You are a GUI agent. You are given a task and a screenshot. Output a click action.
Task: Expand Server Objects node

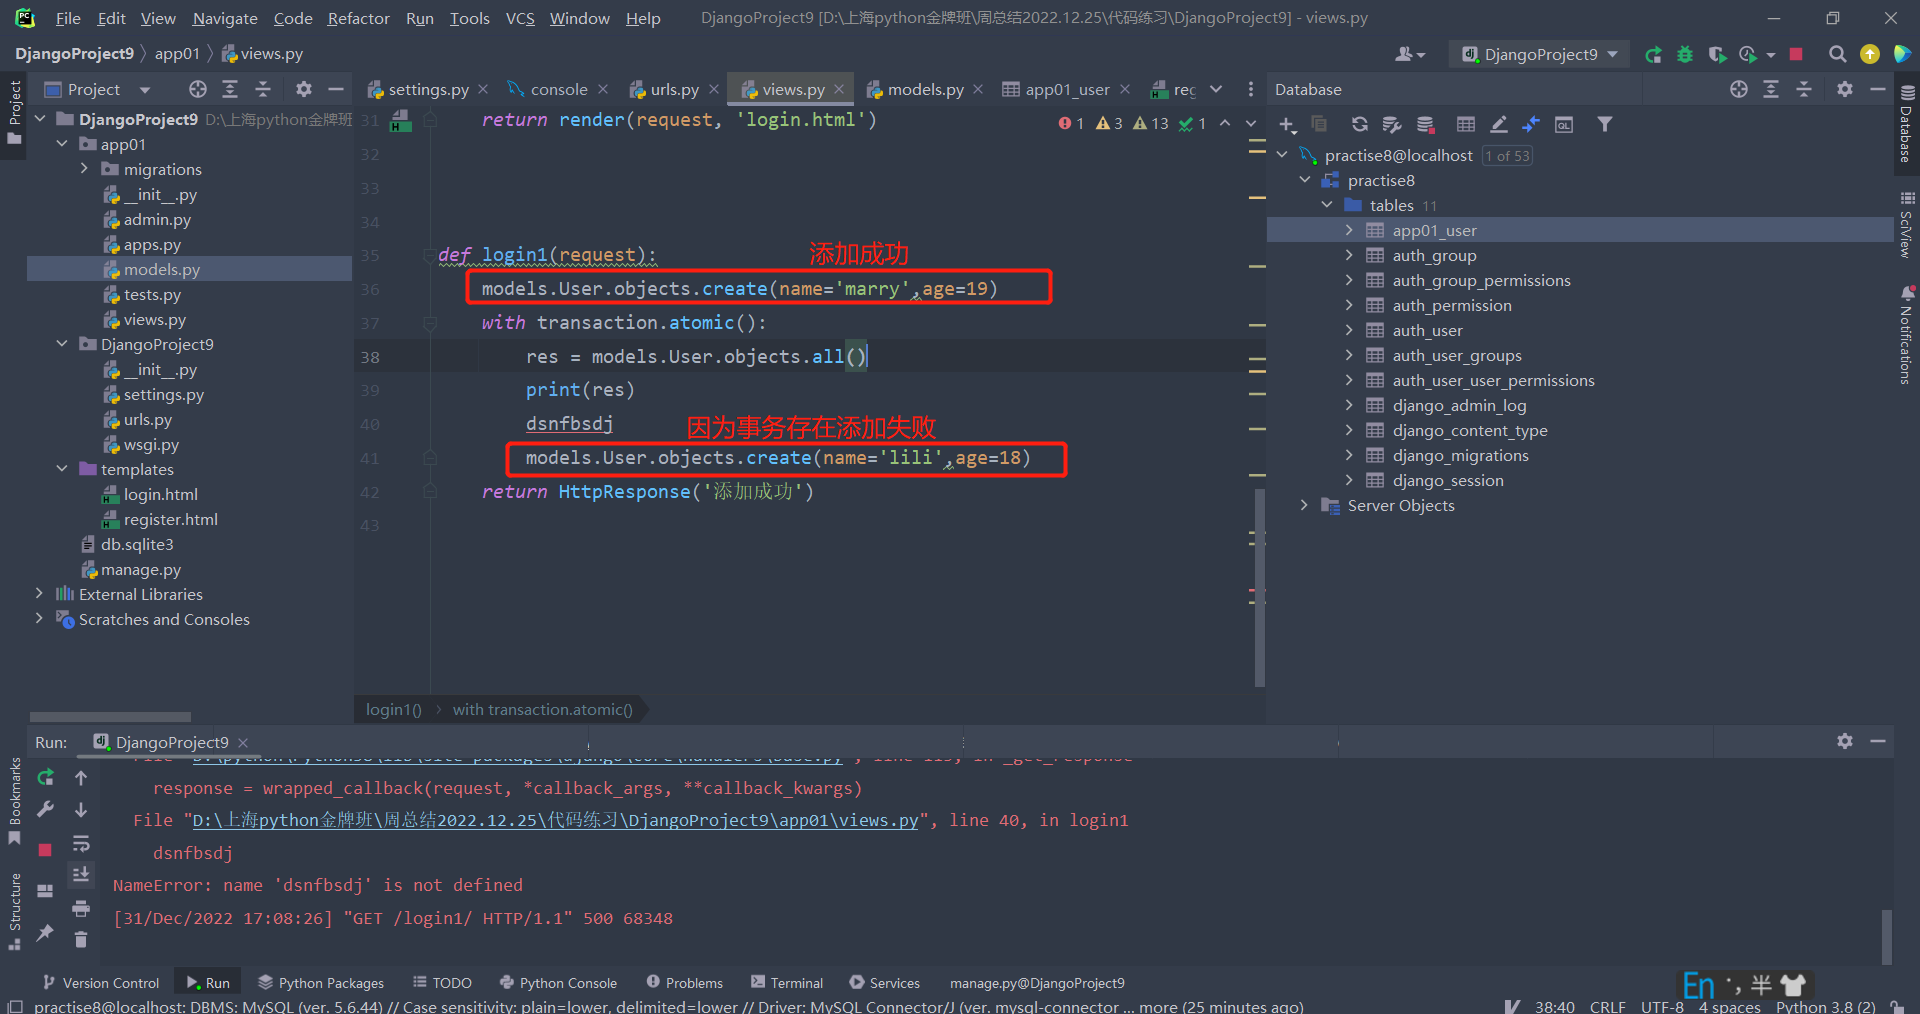tap(1304, 505)
